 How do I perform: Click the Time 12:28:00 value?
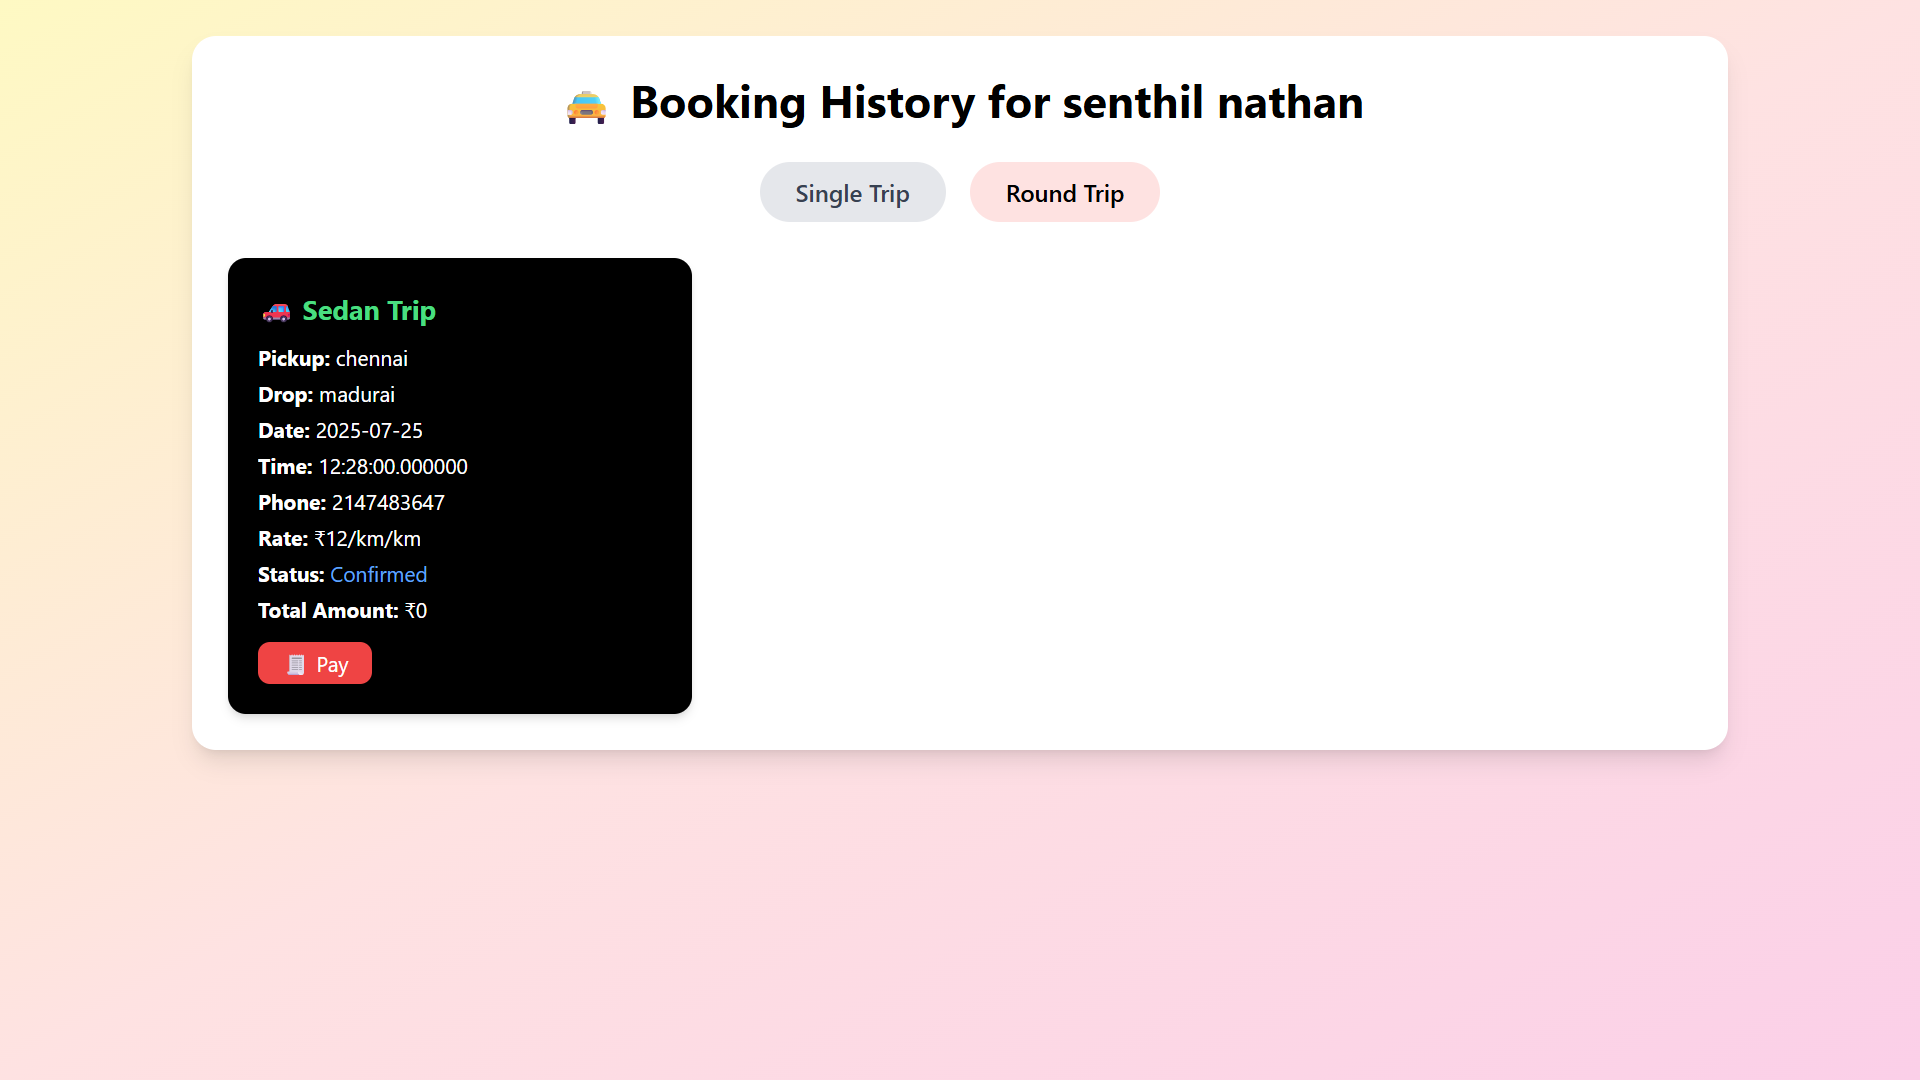[x=392, y=467]
